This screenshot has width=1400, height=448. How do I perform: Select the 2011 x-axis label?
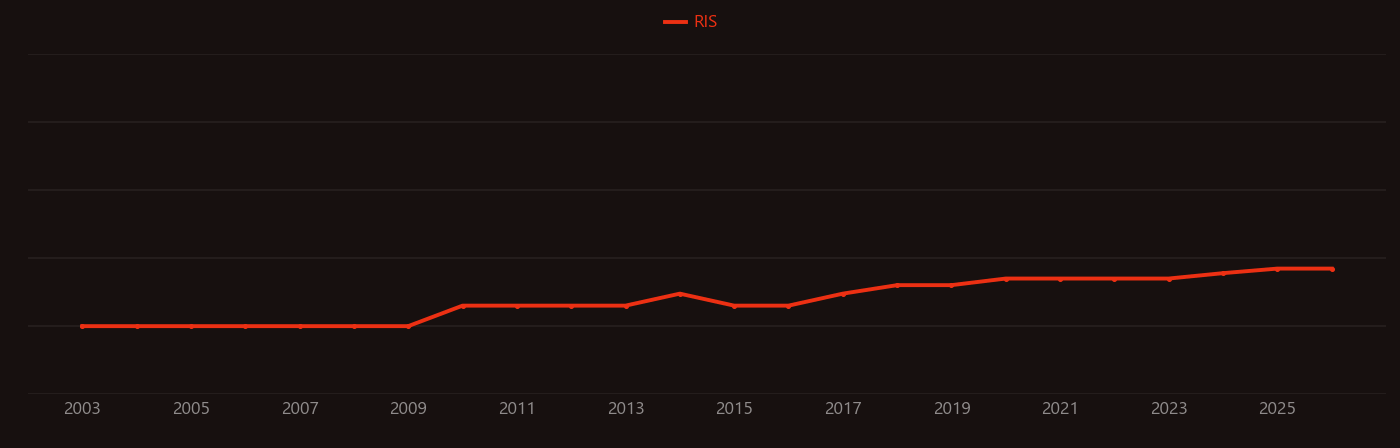pos(517,409)
